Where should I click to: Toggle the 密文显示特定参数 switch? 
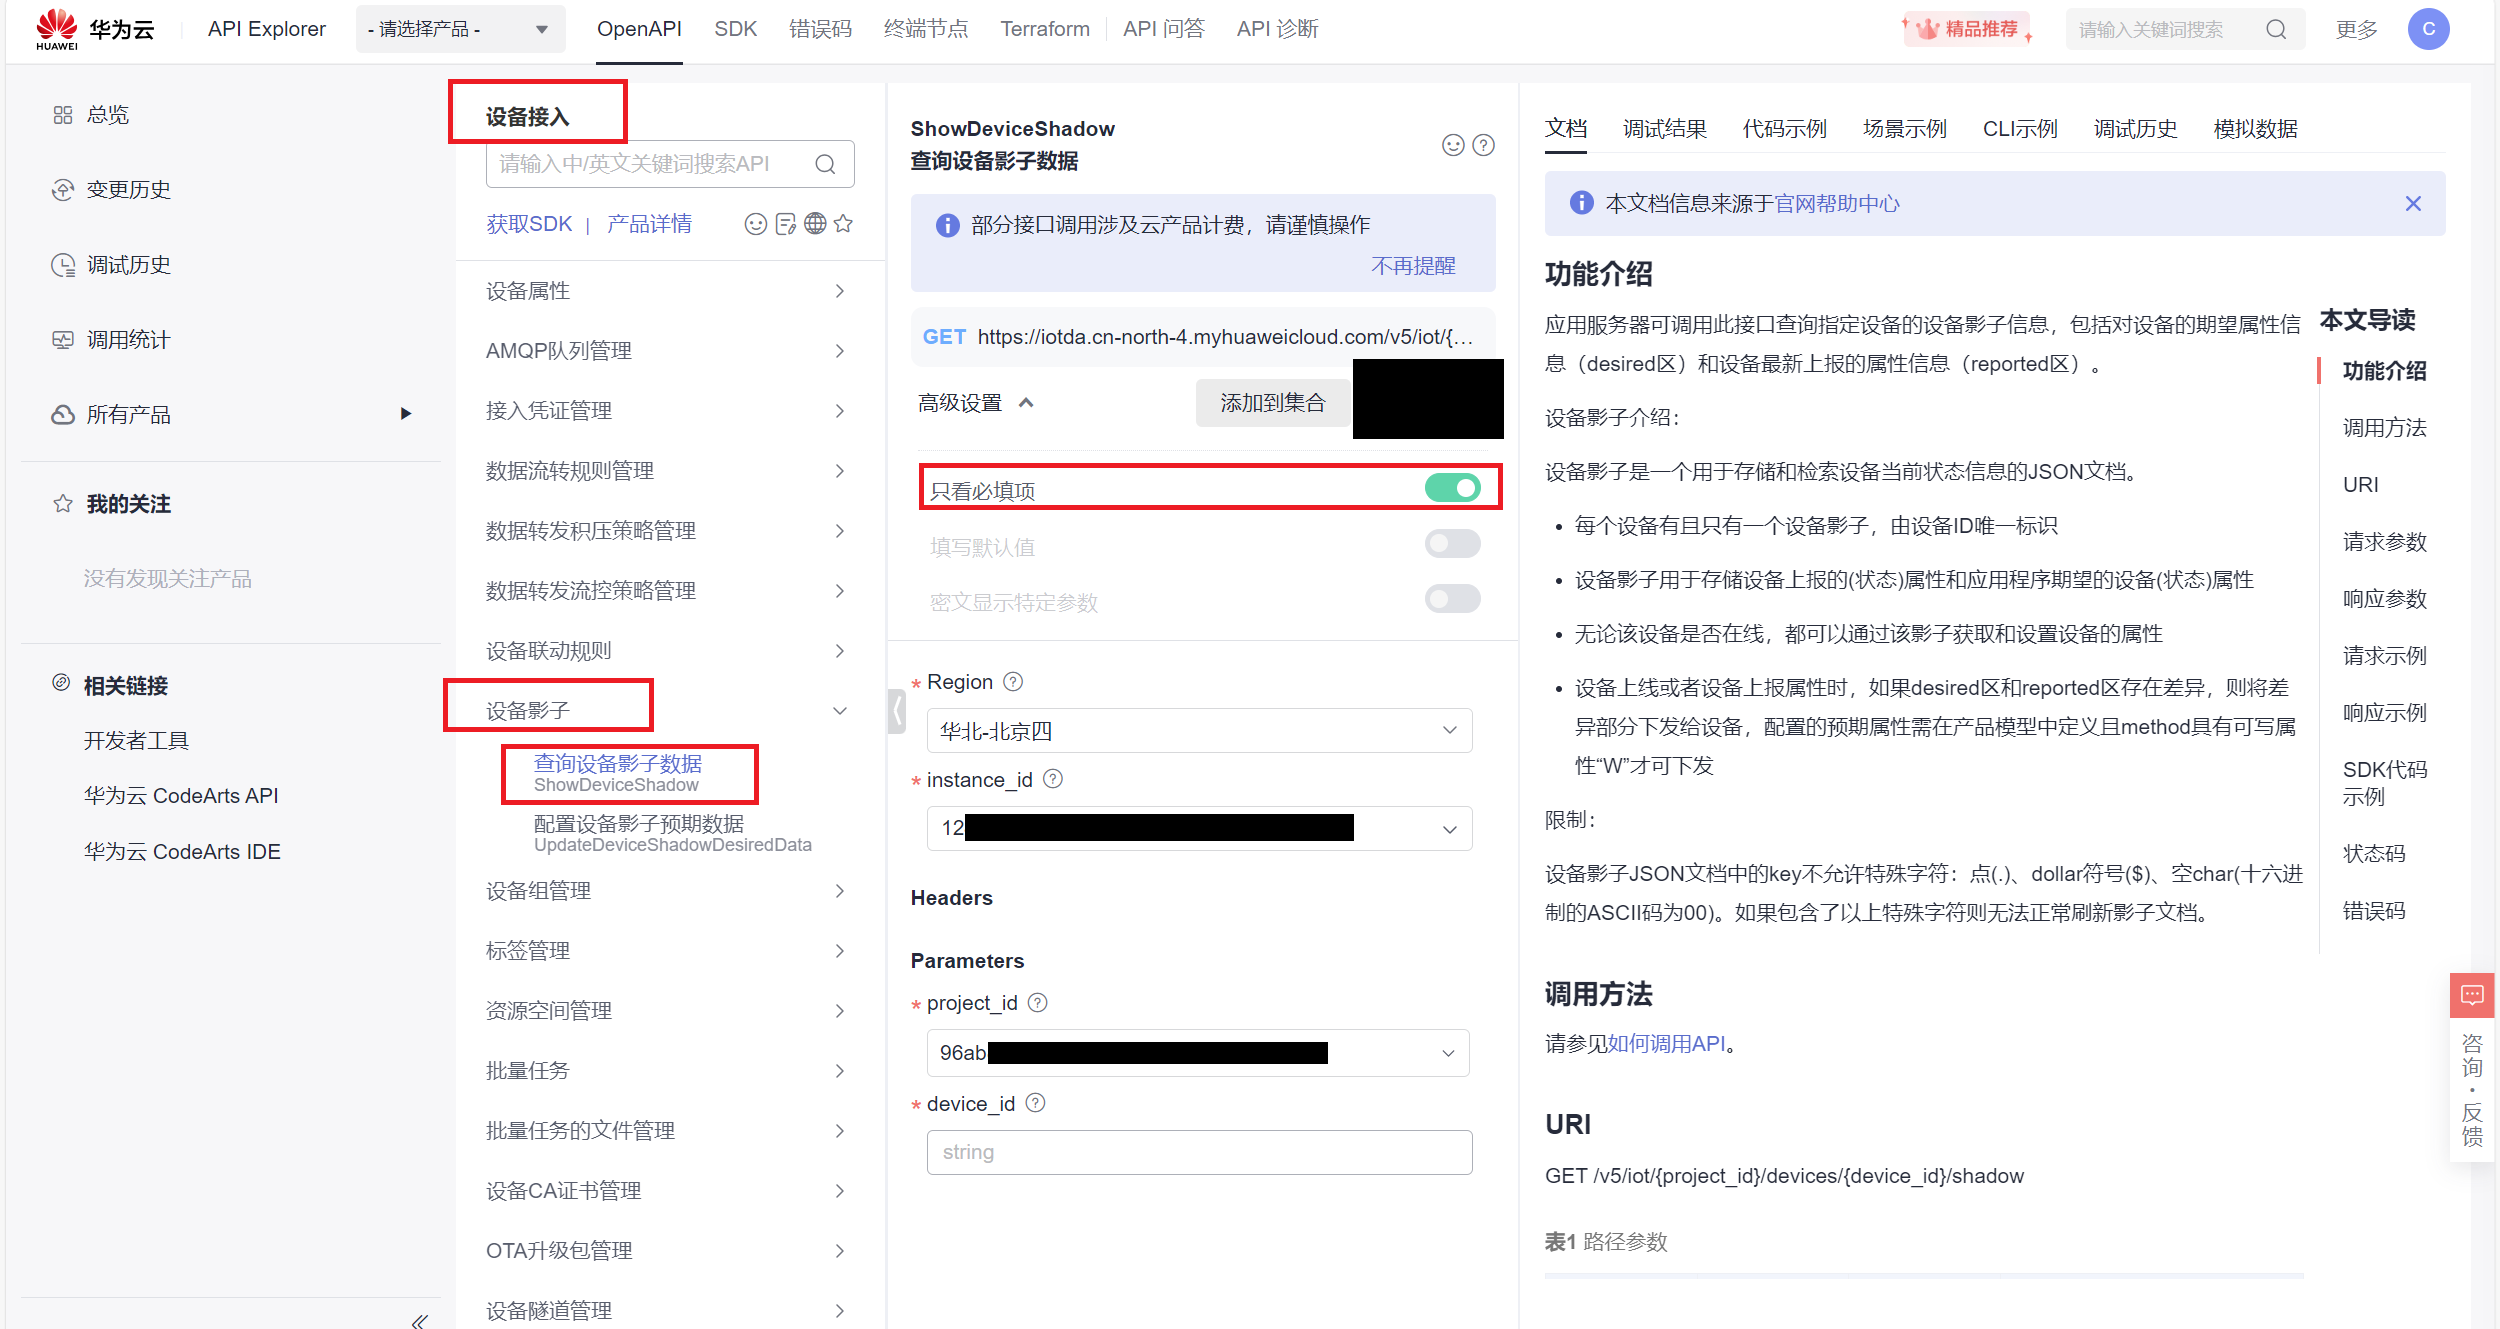coord(1453,599)
